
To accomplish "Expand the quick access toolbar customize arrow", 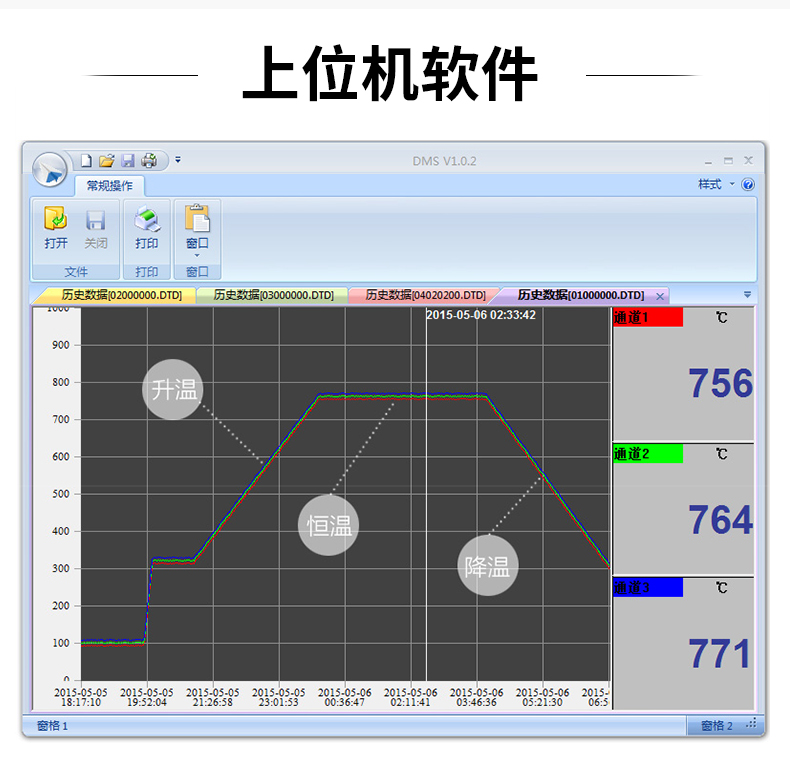I will pos(178,159).
